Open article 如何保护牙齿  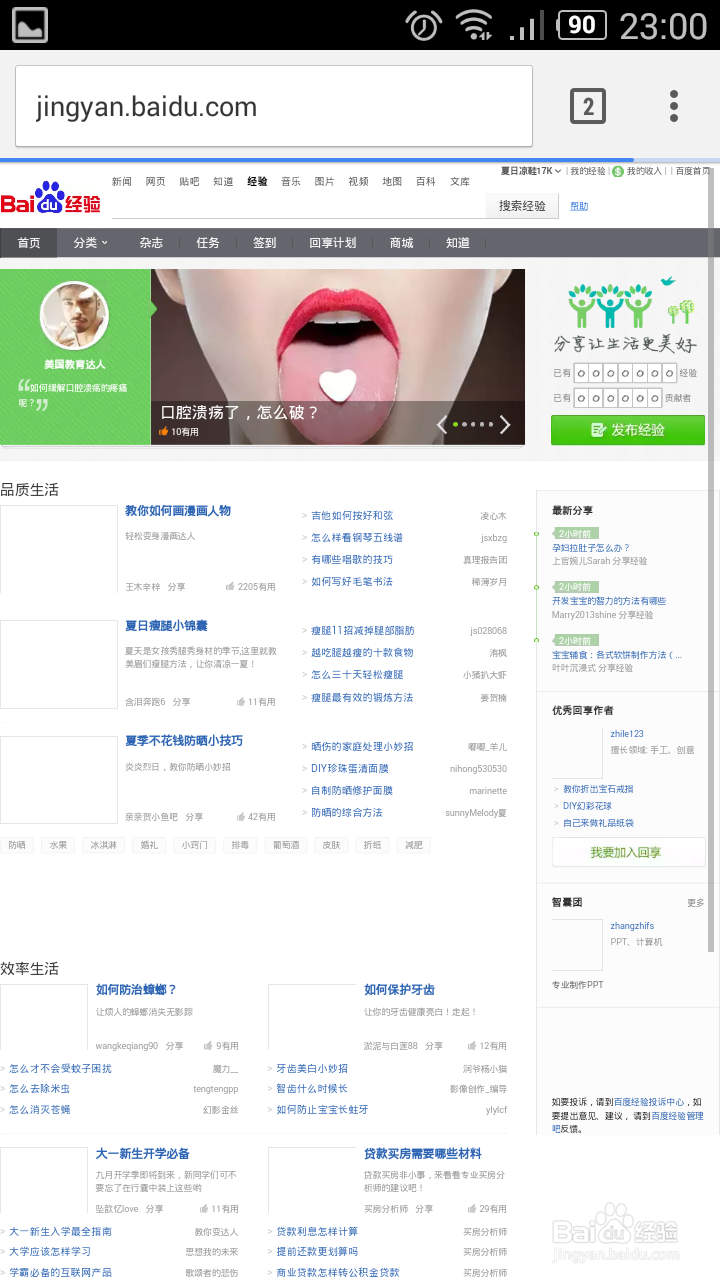click(399, 990)
